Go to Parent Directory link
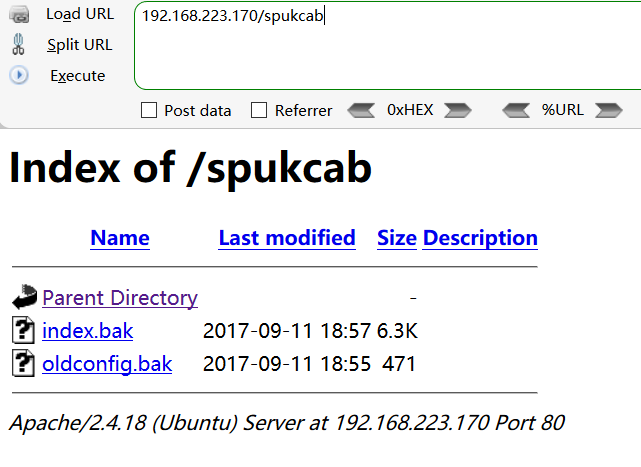Screen dimensions: 641x467 120,298
